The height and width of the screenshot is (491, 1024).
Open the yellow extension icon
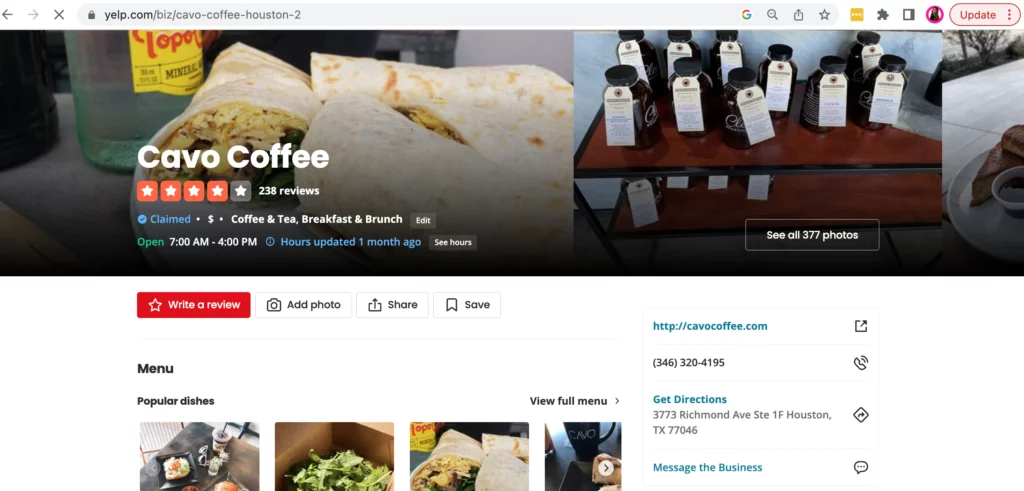click(857, 14)
